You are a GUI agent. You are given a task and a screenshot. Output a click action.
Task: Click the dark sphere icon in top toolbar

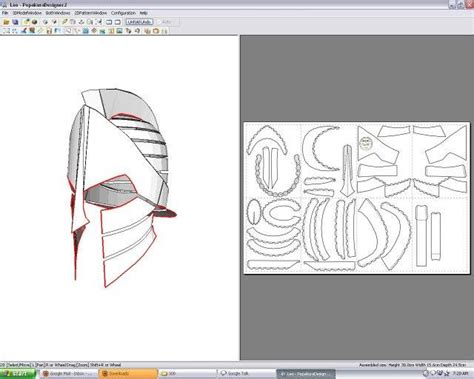[x=34, y=22]
